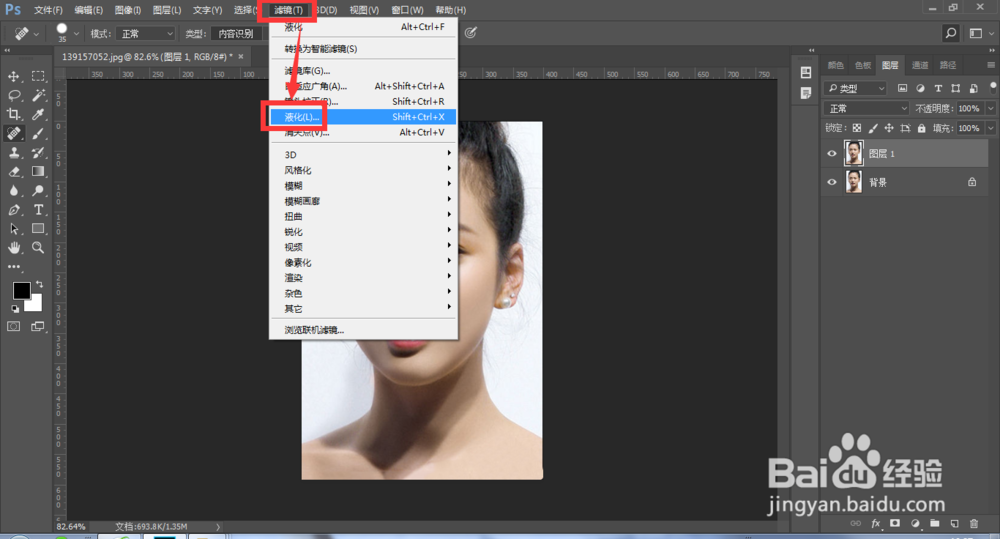Image resolution: width=1000 pixels, height=539 pixels.
Task: Expand the 风格化 submenu
Action: coord(363,170)
